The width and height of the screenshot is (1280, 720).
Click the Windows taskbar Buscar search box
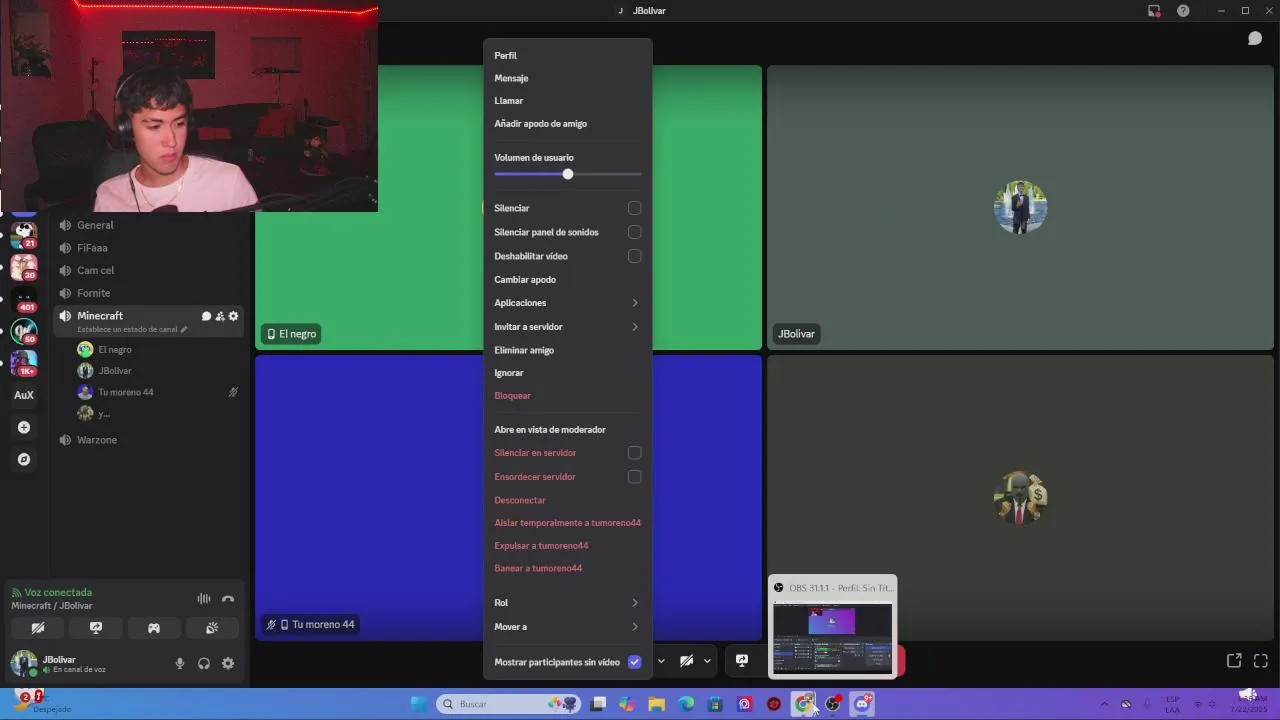pyautogui.click(x=510, y=704)
